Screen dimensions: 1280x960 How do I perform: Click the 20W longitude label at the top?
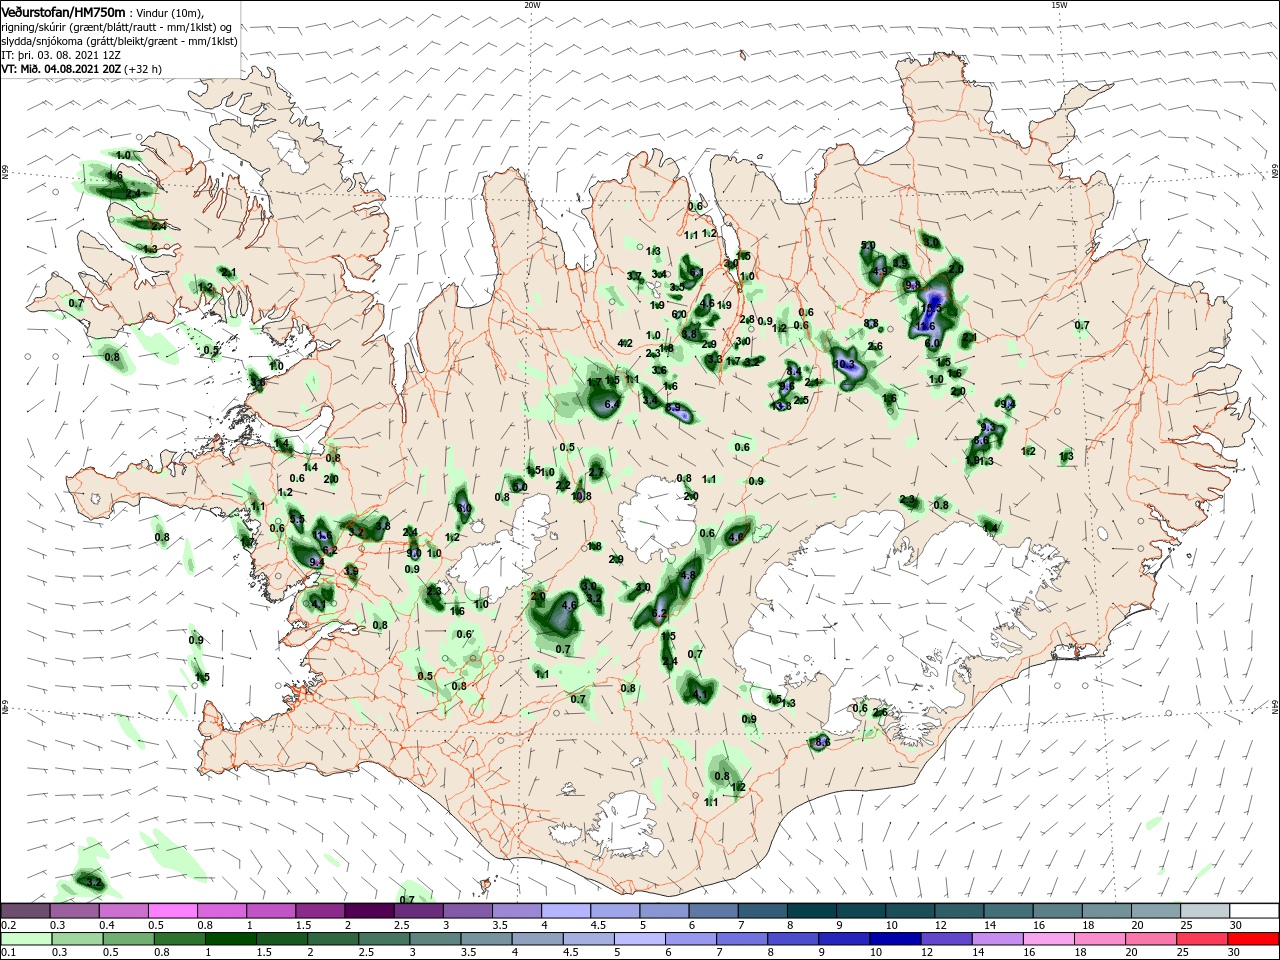click(x=532, y=5)
